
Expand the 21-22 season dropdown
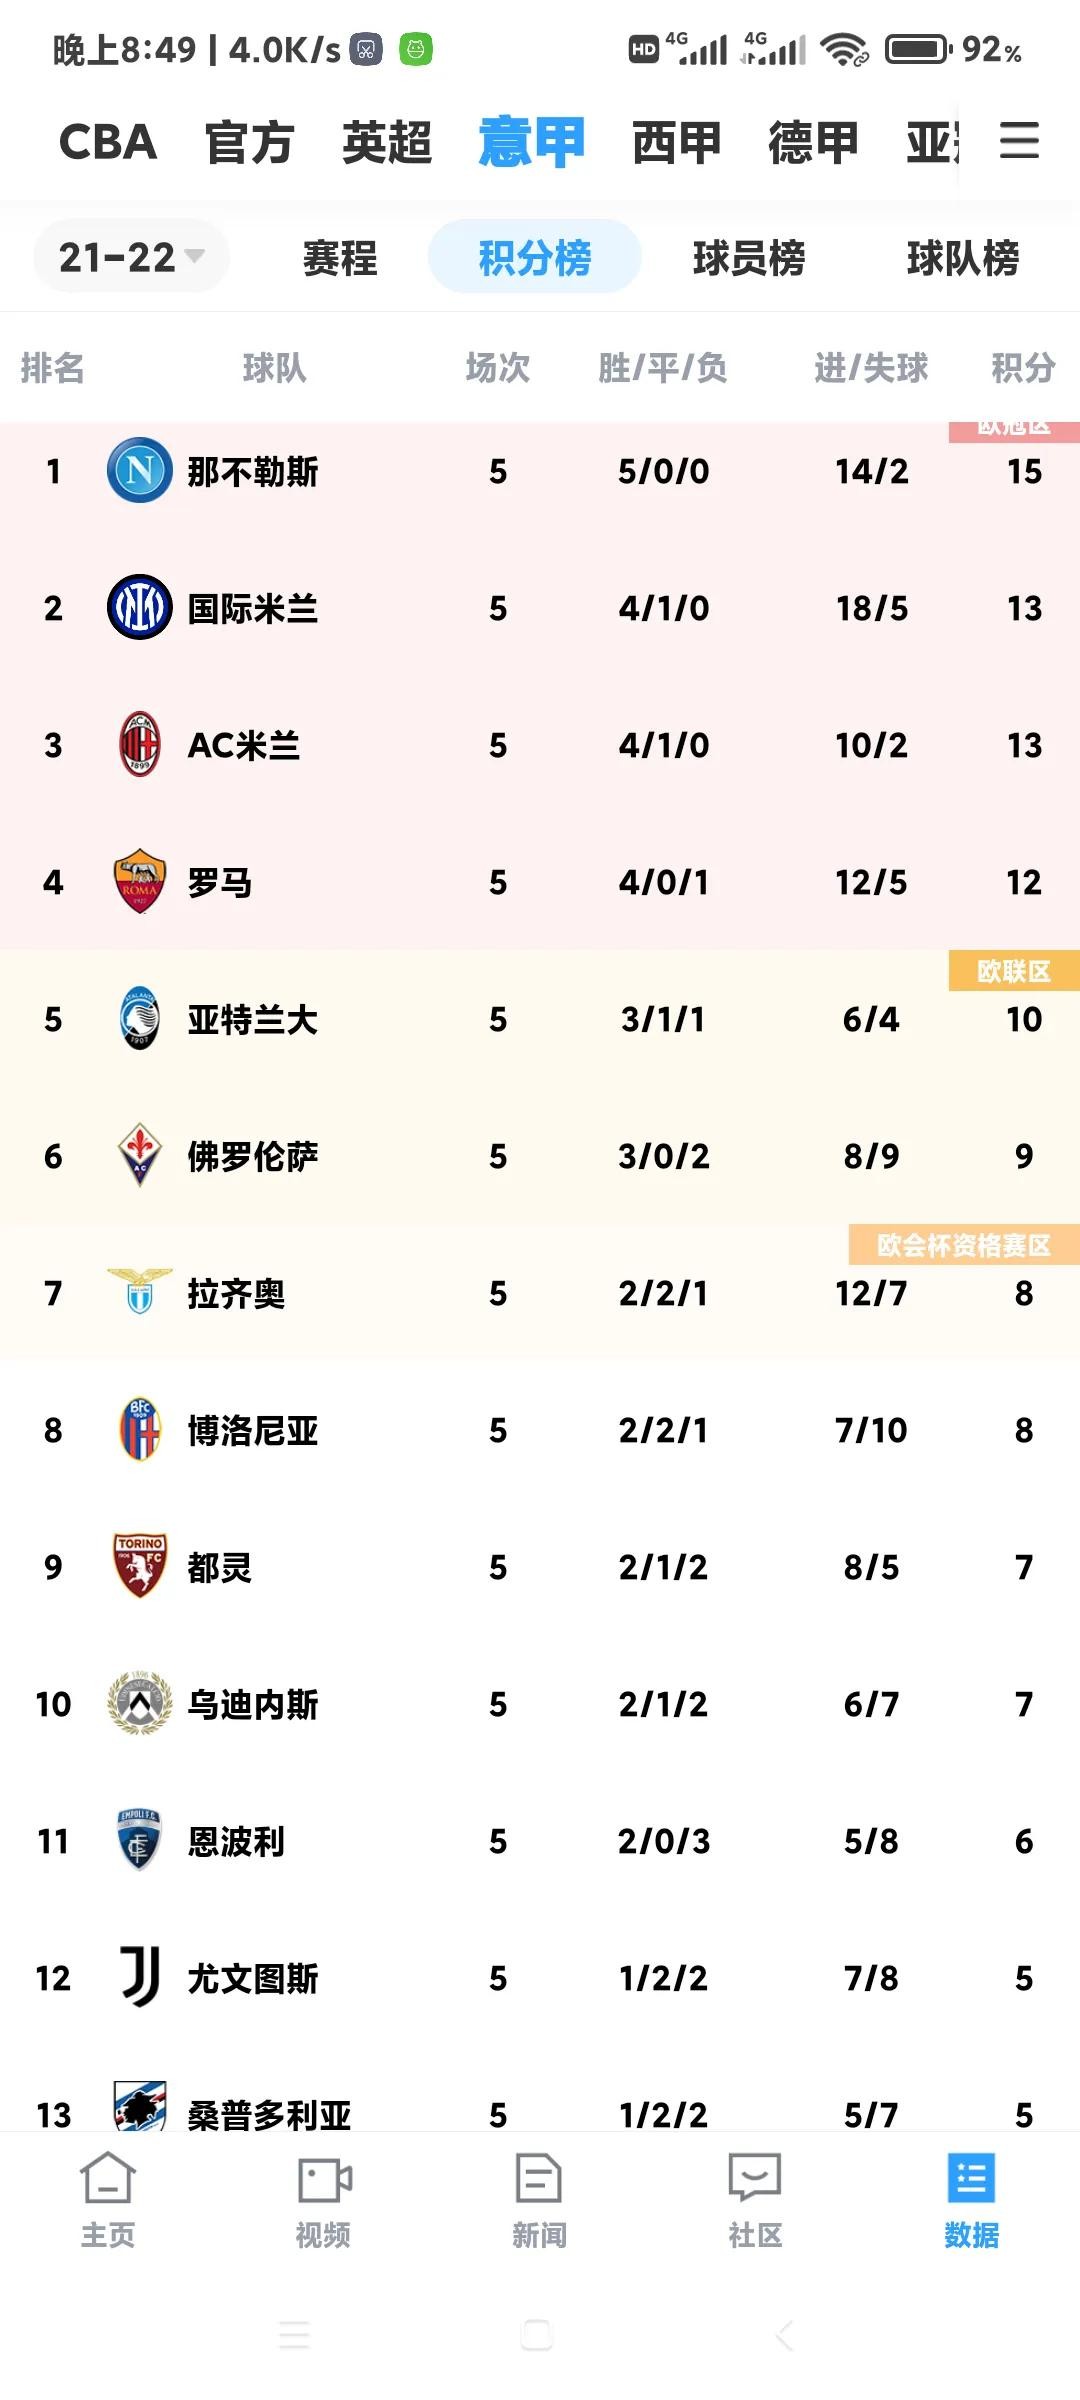pyautogui.click(x=131, y=257)
